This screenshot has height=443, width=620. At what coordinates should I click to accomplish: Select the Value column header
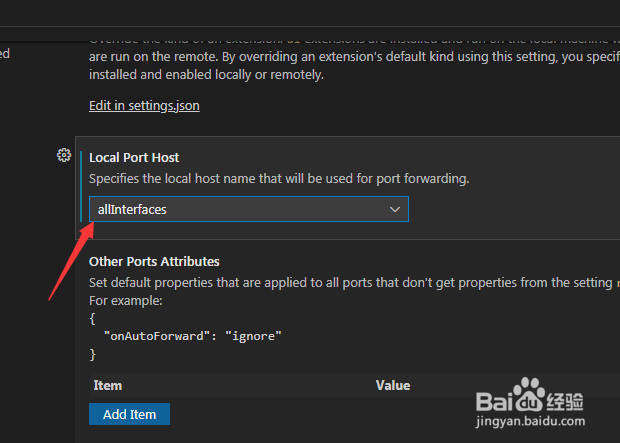point(393,385)
